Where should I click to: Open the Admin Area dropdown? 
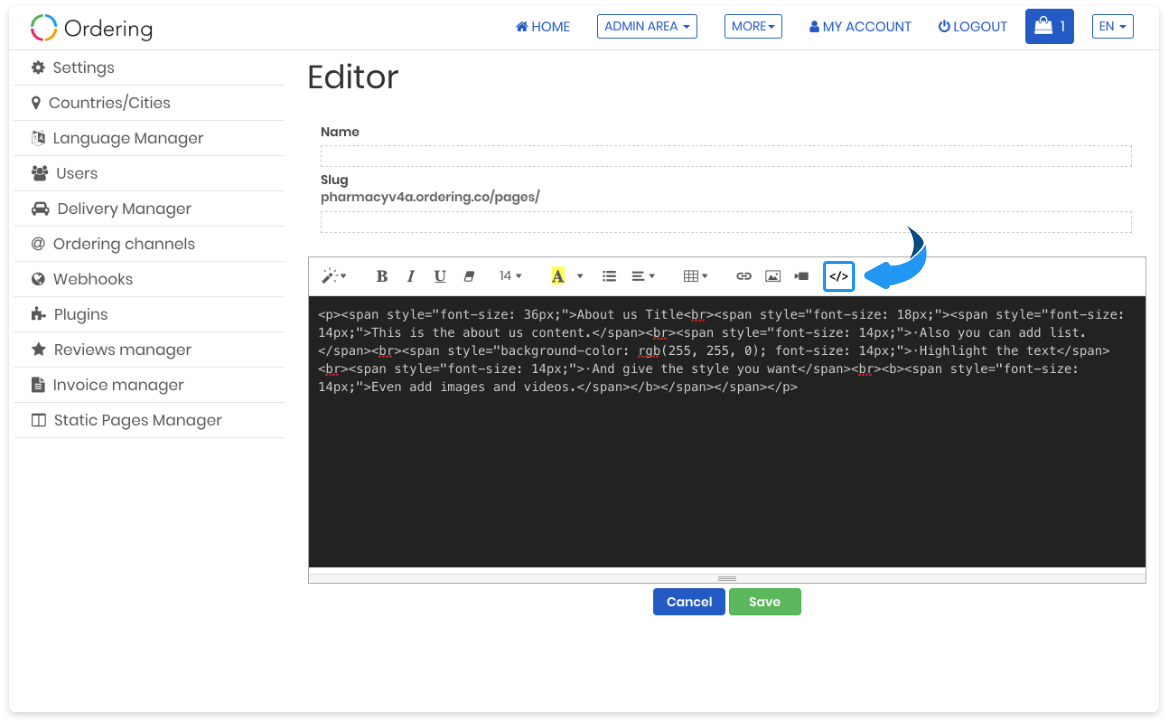tap(647, 27)
